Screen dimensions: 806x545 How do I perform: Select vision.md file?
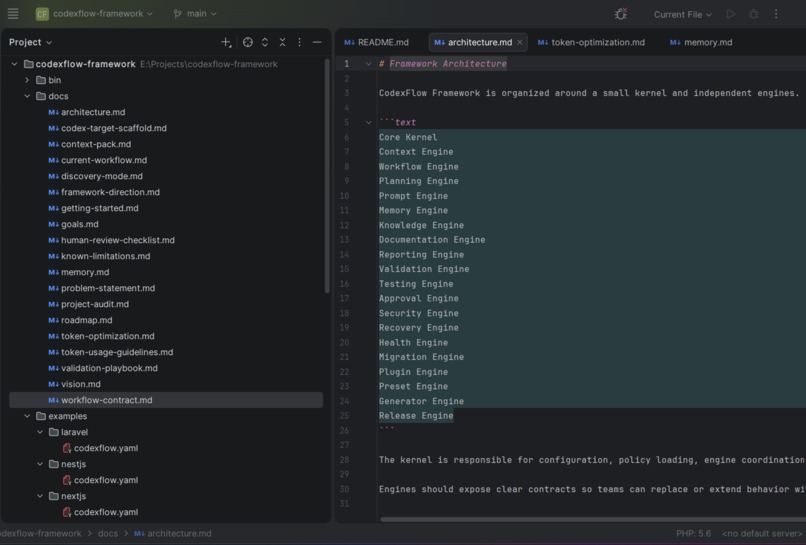(x=75, y=384)
